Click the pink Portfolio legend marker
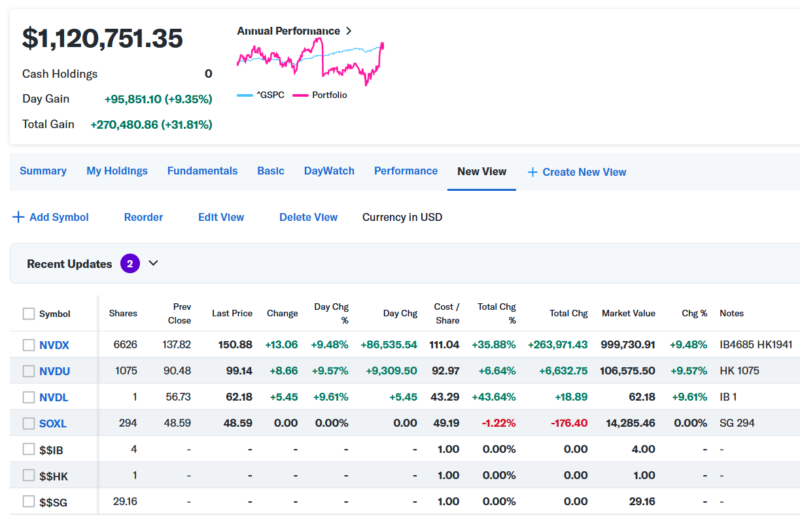This screenshot has width=800, height=515. point(300,95)
